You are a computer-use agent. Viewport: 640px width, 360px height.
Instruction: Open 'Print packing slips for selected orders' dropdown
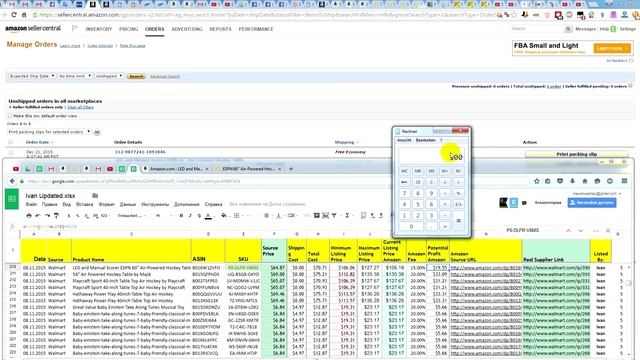coord(49,132)
